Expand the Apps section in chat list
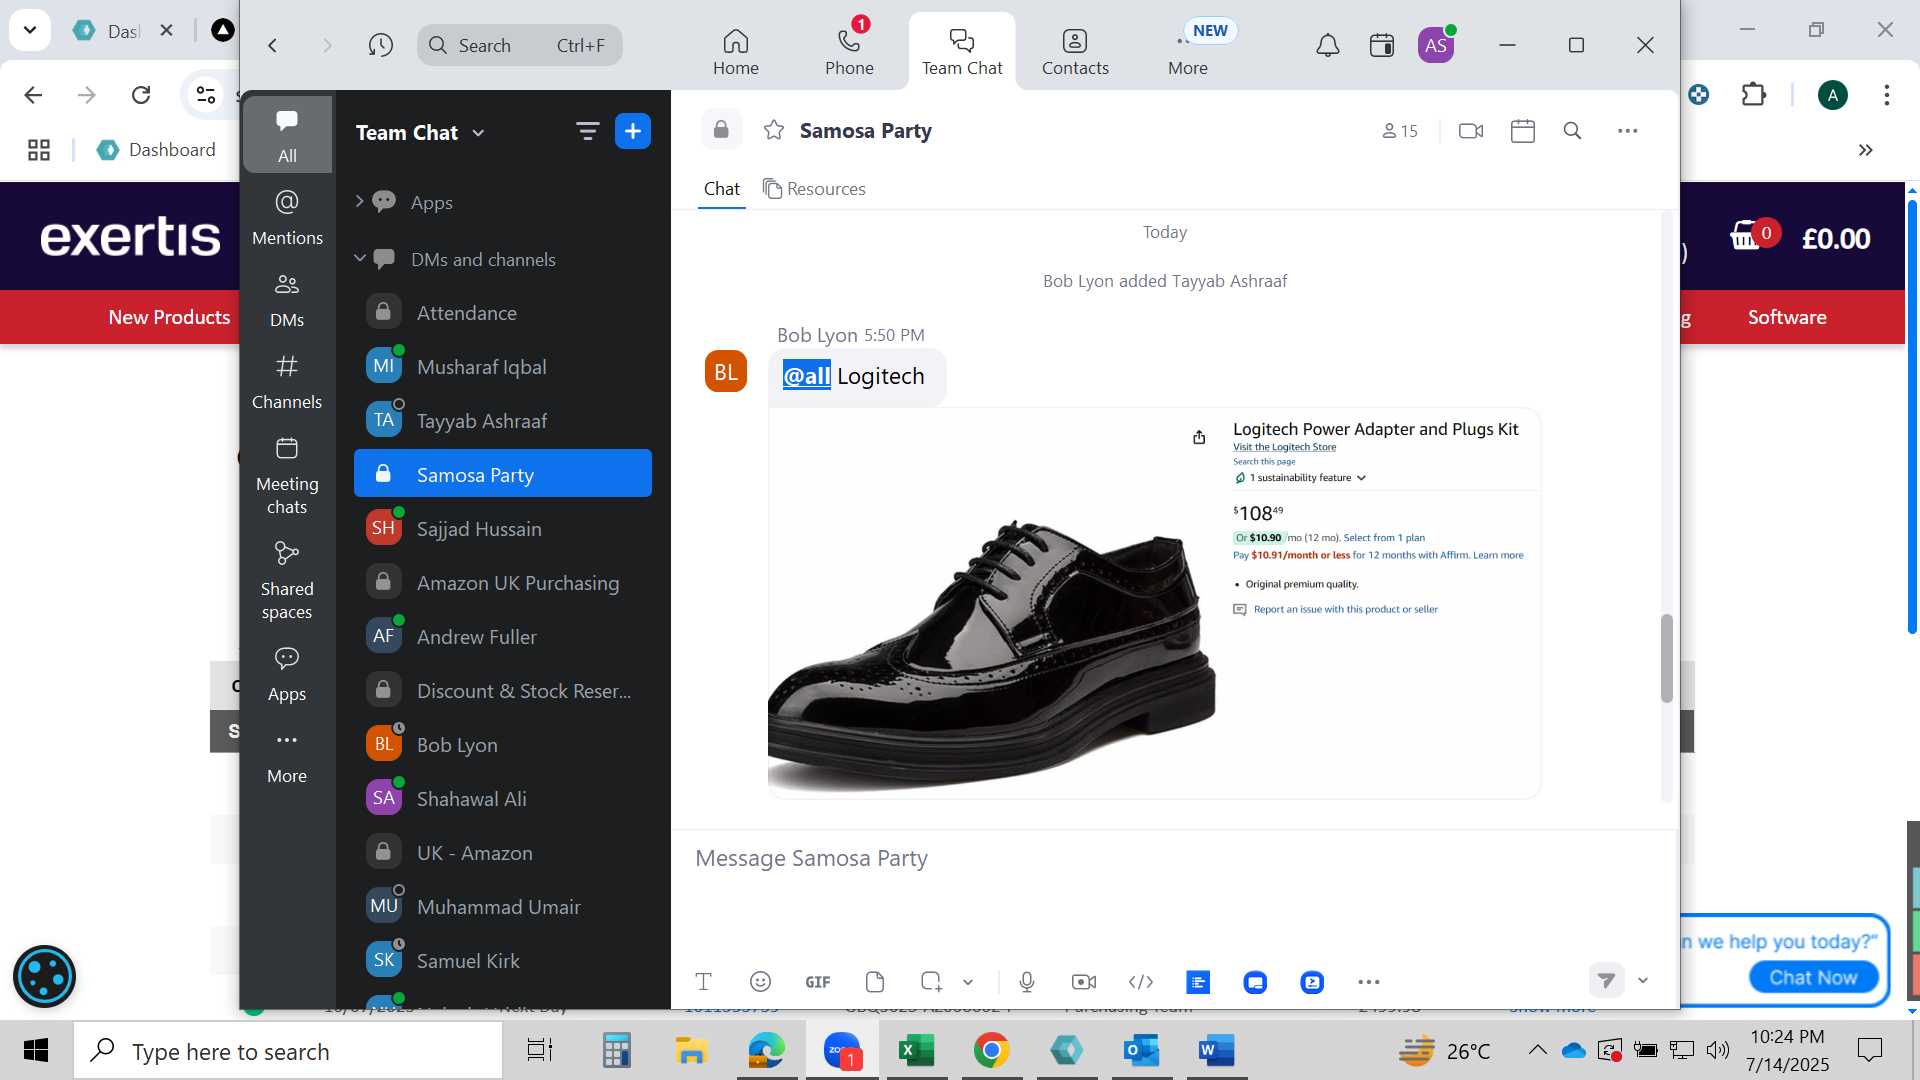Viewport: 1920px width, 1080px height. 359,202
